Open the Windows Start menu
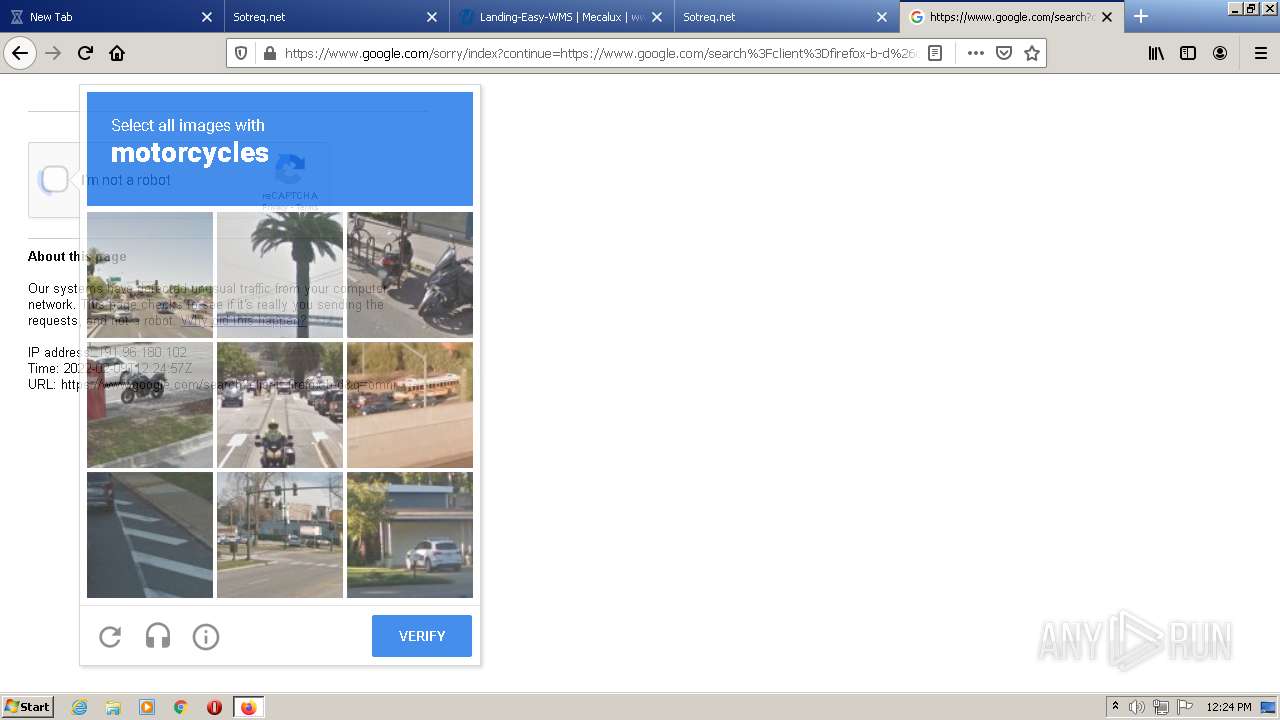 (27, 707)
